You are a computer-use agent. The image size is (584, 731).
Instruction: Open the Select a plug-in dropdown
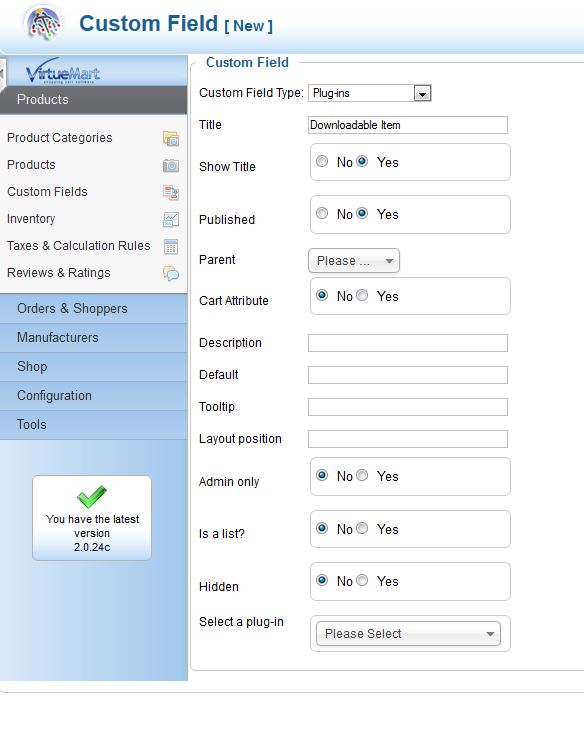[408, 634]
